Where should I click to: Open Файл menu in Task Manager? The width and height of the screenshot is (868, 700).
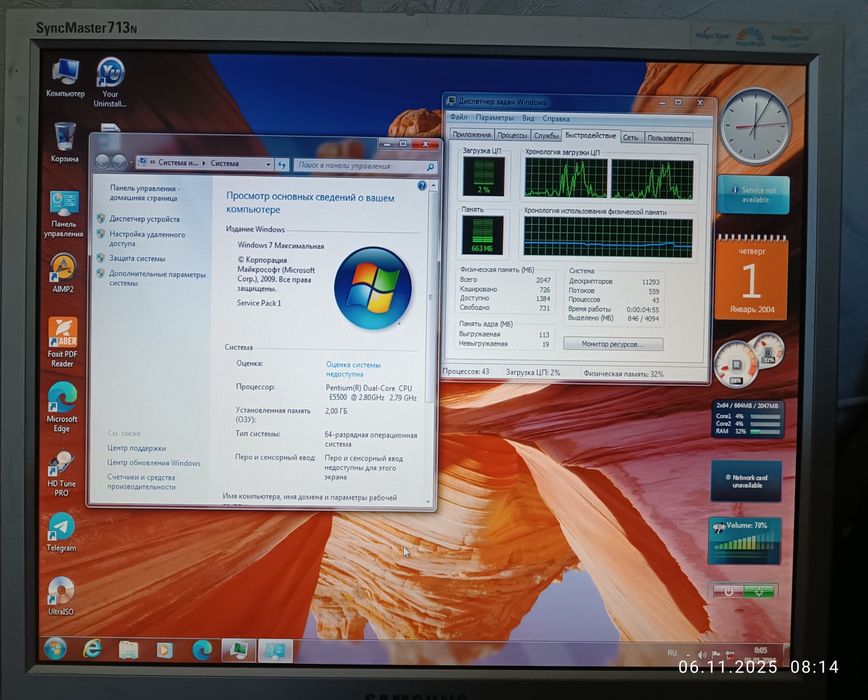click(x=458, y=117)
